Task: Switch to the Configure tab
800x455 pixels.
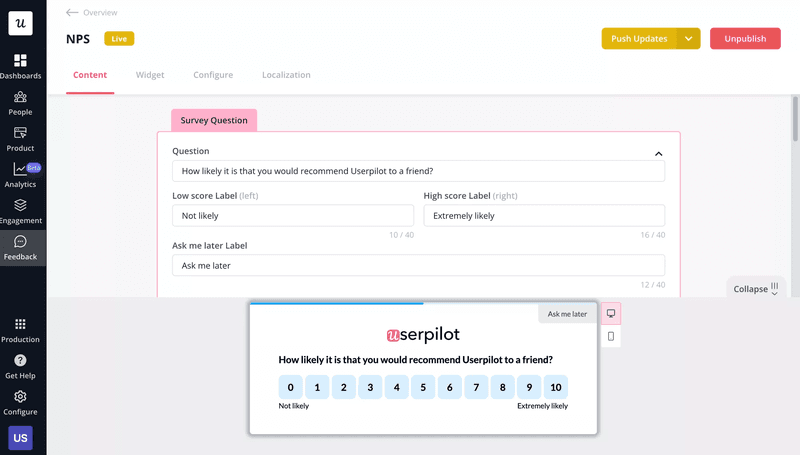Action: [x=213, y=74]
